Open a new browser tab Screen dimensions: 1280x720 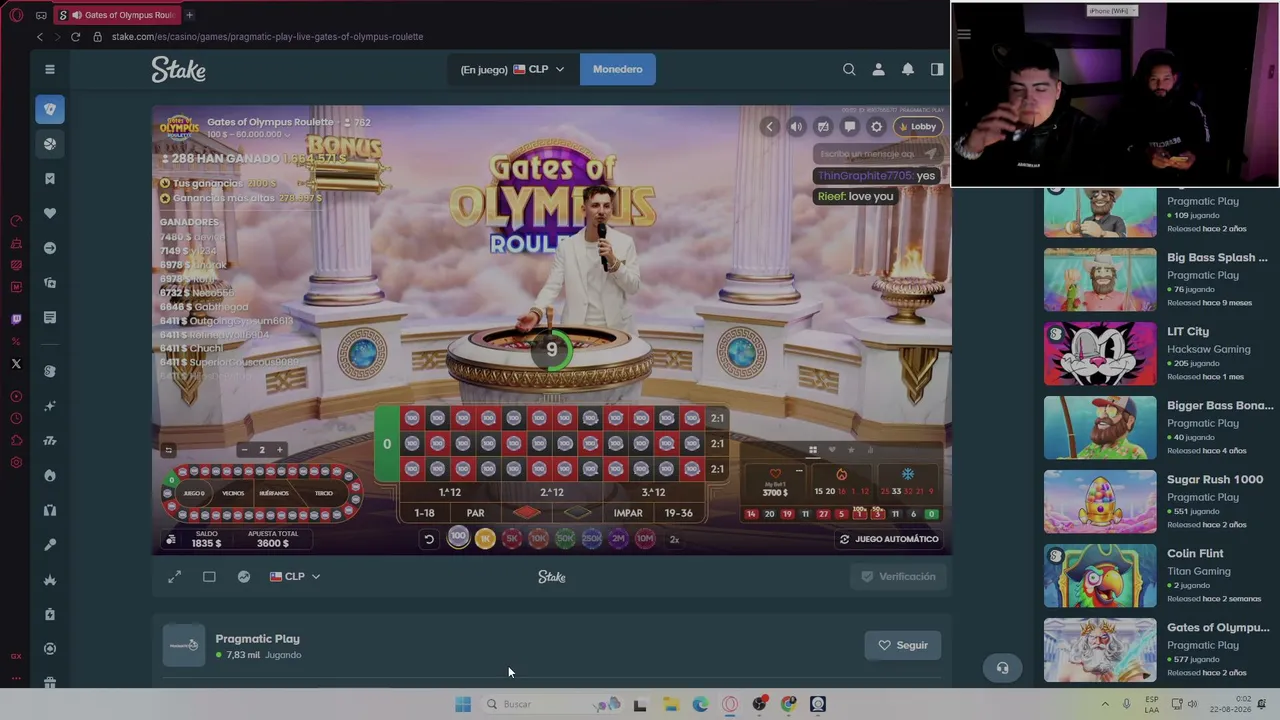click(189, 15)
